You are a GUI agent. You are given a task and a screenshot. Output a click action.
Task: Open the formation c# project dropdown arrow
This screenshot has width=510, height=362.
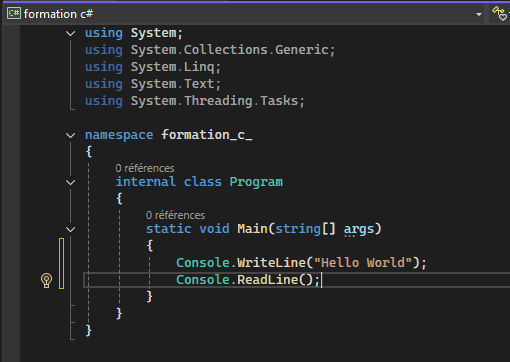coord(479,14)
